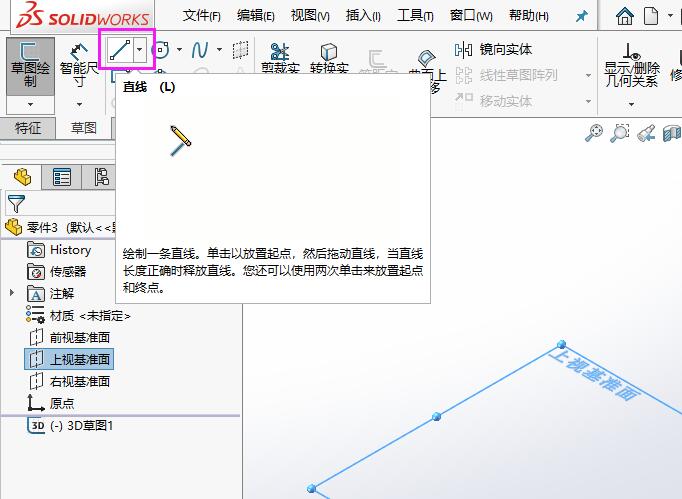Screen dimensions: 682x499
Task: Open the 视图(V) menu
Action: coord(310,16)
